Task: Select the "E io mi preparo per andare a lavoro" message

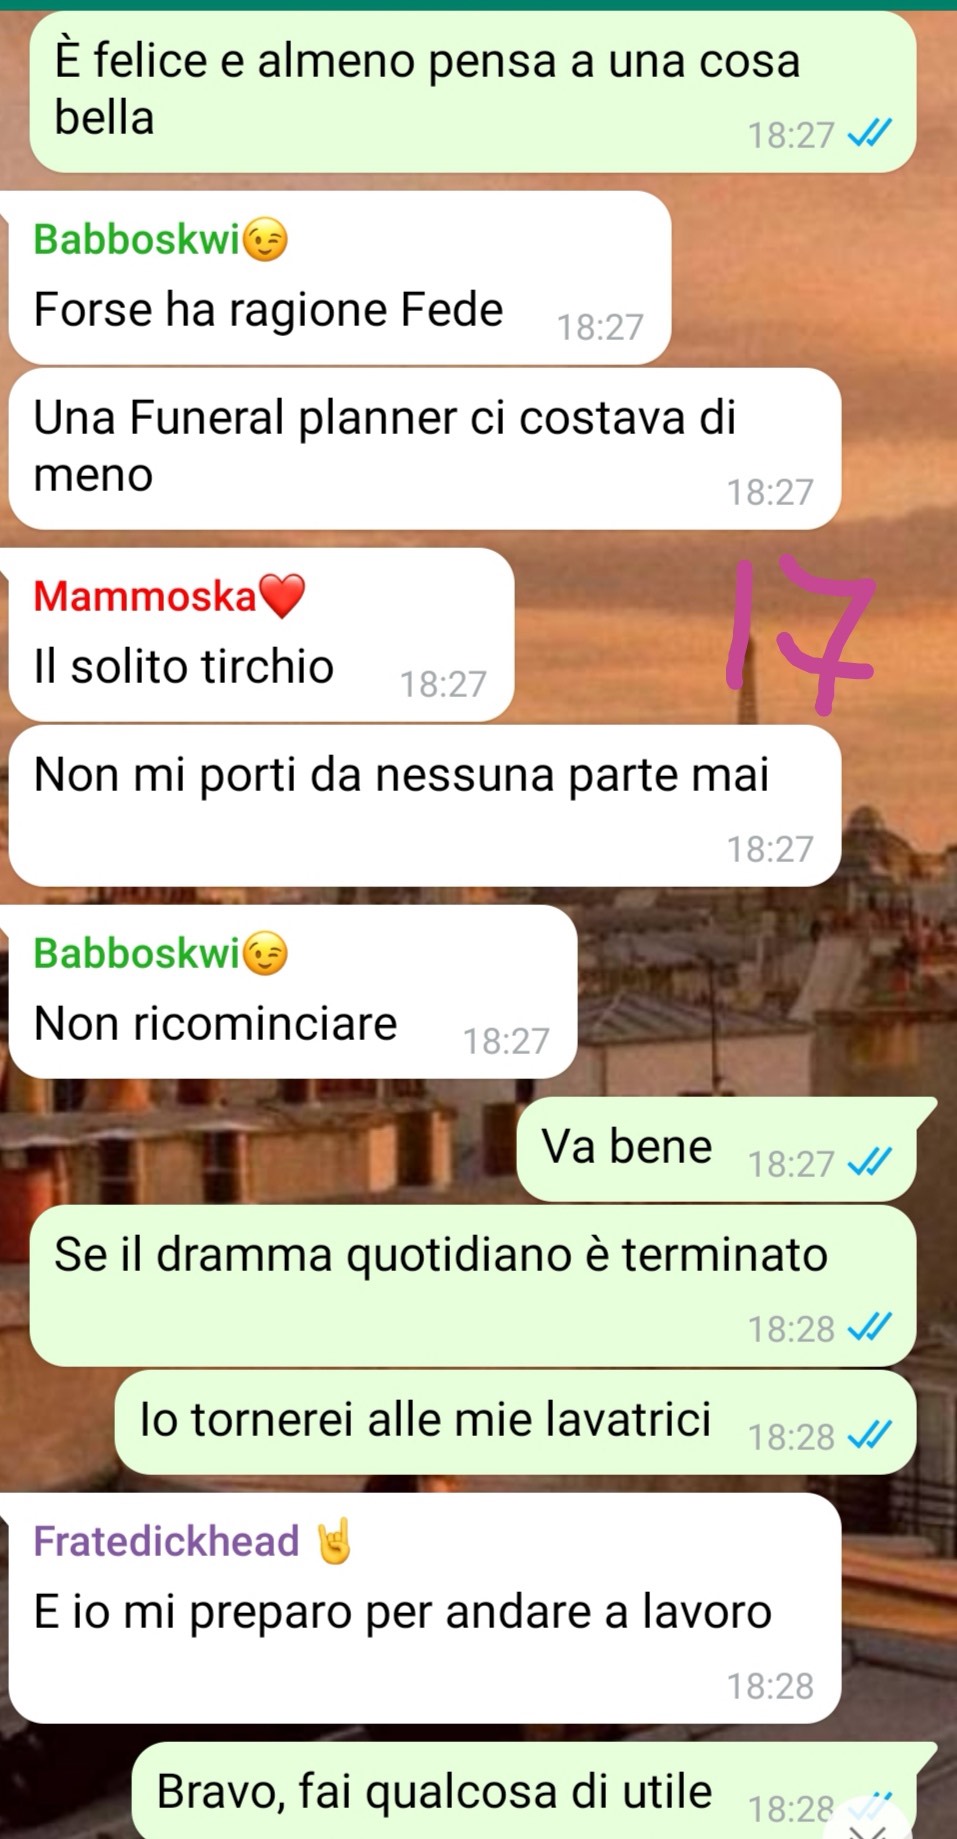Action: [x=425, y=1608]
